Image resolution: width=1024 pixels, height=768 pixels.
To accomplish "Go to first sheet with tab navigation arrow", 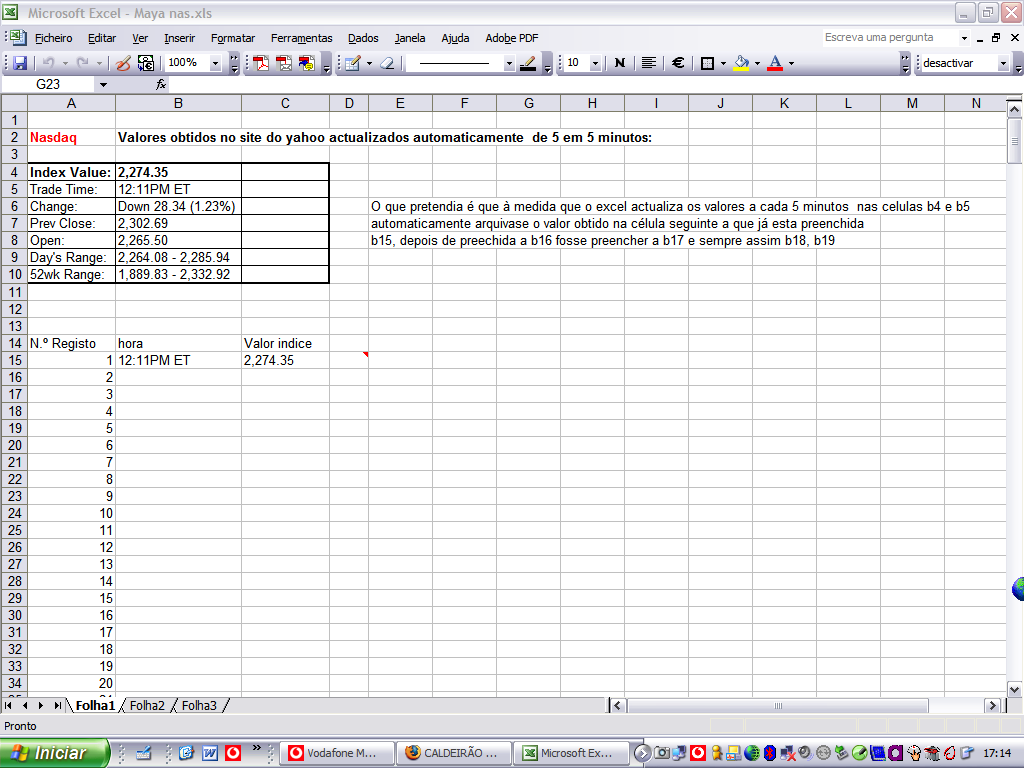I will [x=8, y=705].
